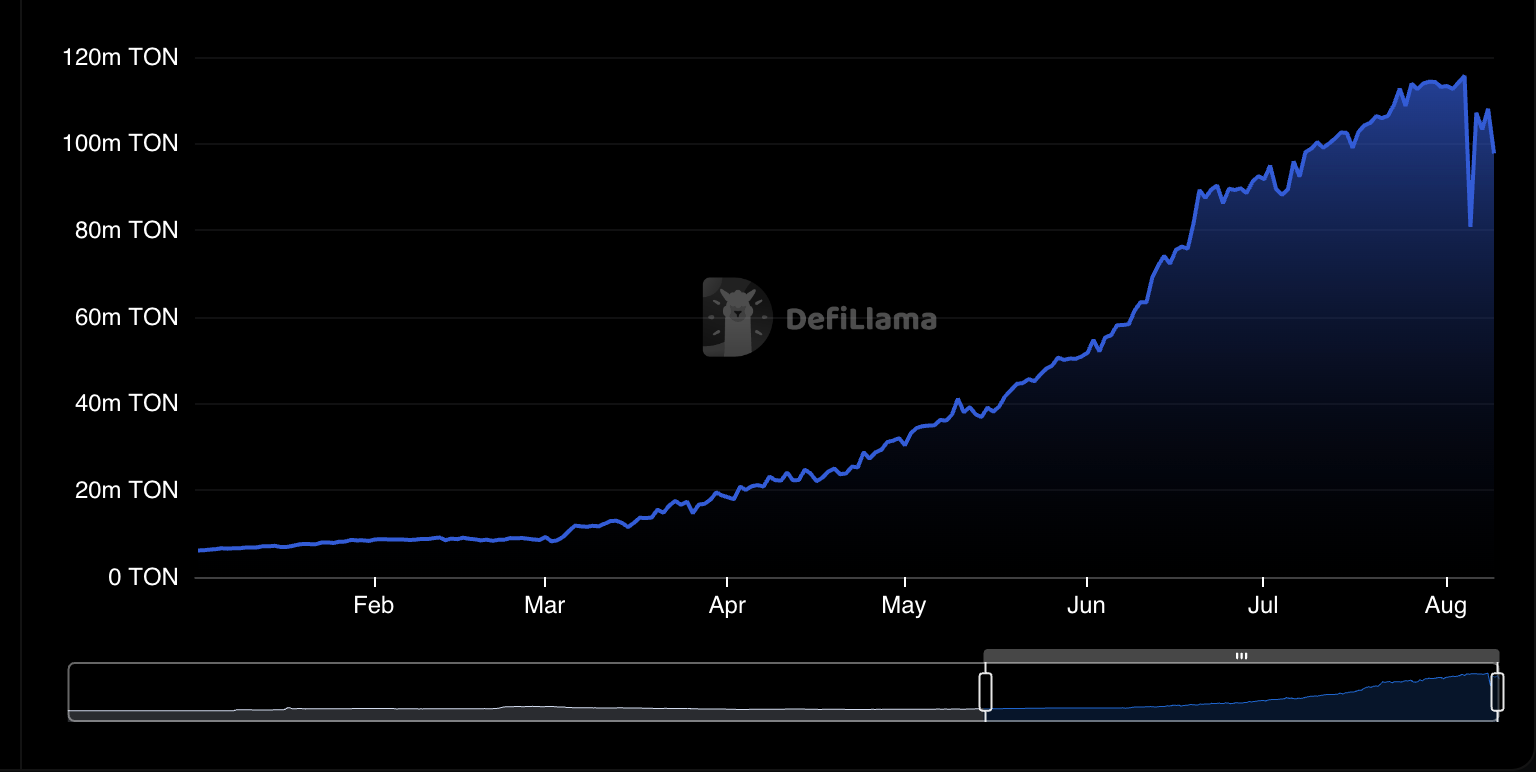The height and width of the screenshot is (772, 1536).
Task: Click the gray drag bar atop the selected range
Action: (x=1241, y=656)
